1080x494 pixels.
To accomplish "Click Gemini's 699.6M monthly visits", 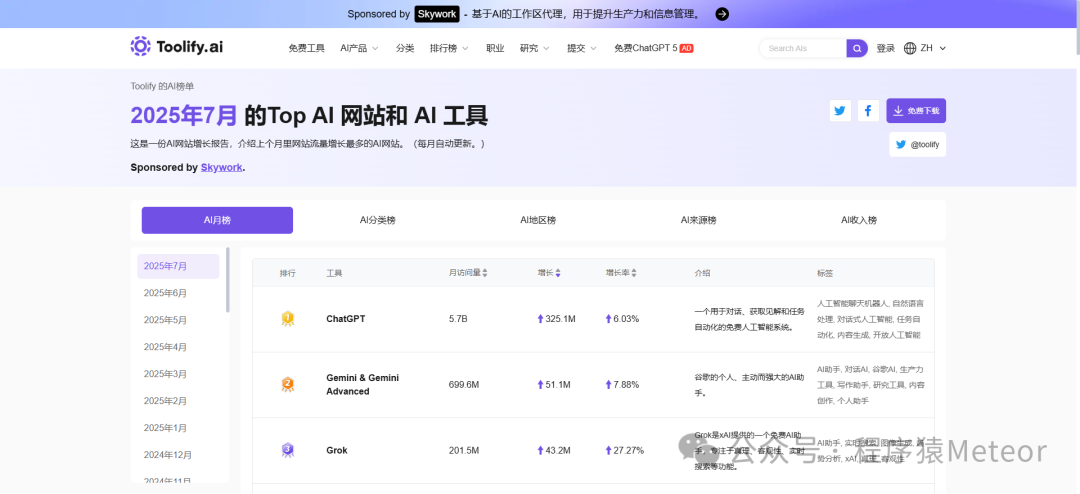I will tap(464, 384).
